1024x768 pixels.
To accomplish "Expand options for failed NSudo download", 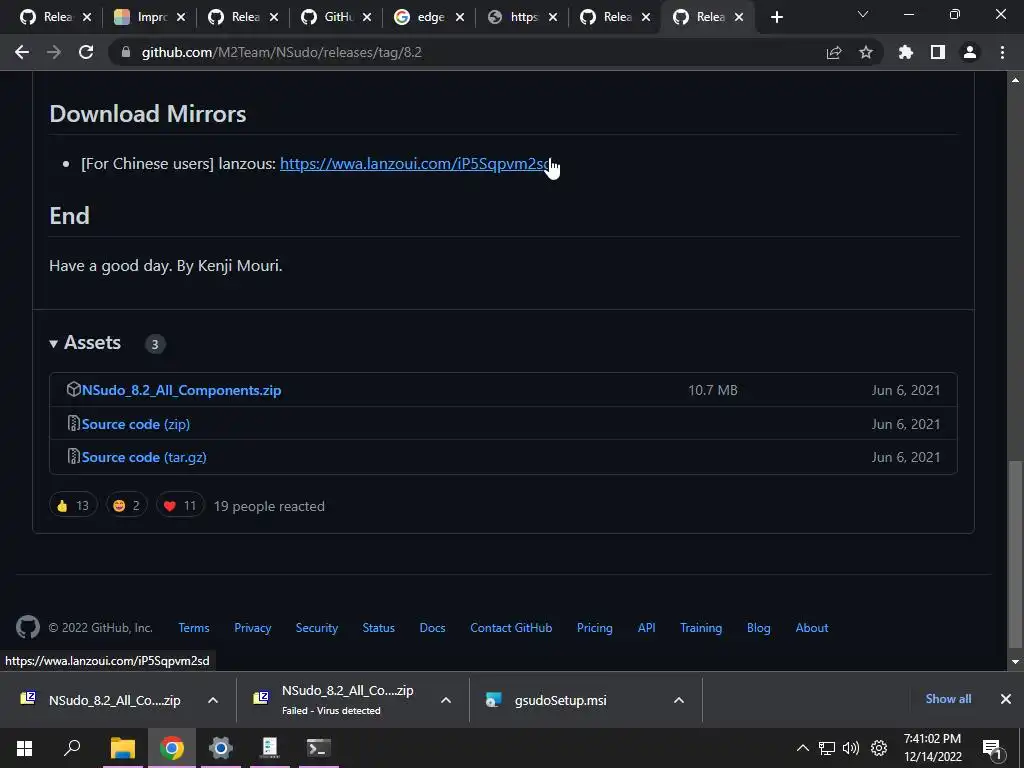I will [446, 700].
